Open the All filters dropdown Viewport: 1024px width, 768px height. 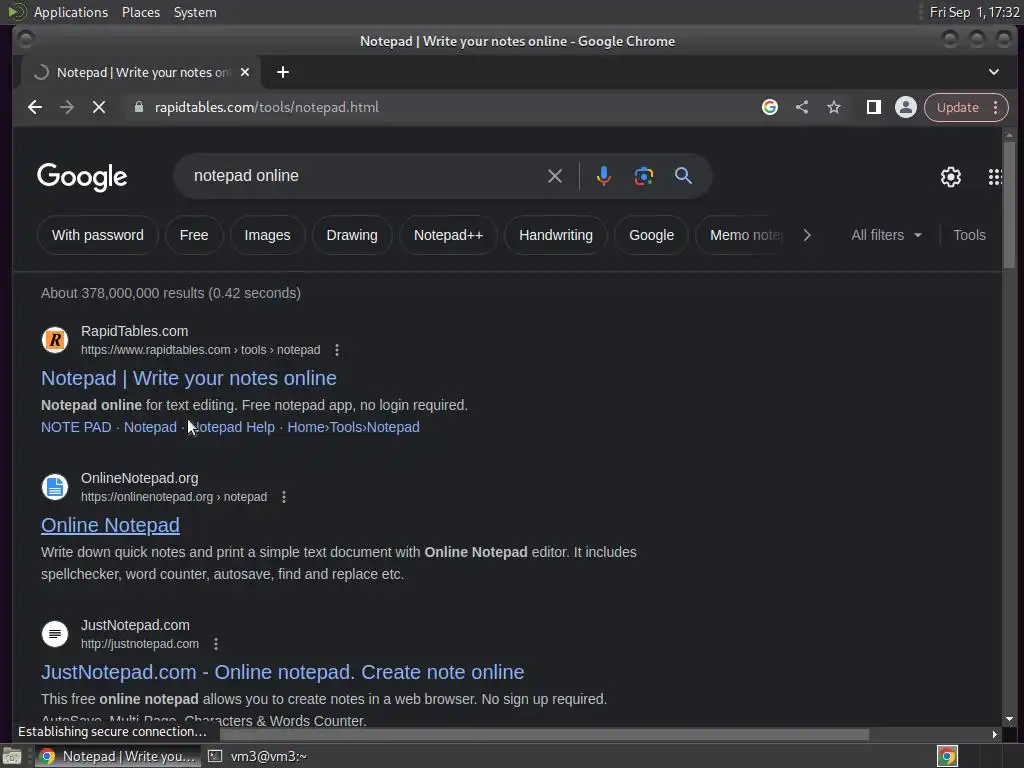pyautogui.click(x=886, y=235)
